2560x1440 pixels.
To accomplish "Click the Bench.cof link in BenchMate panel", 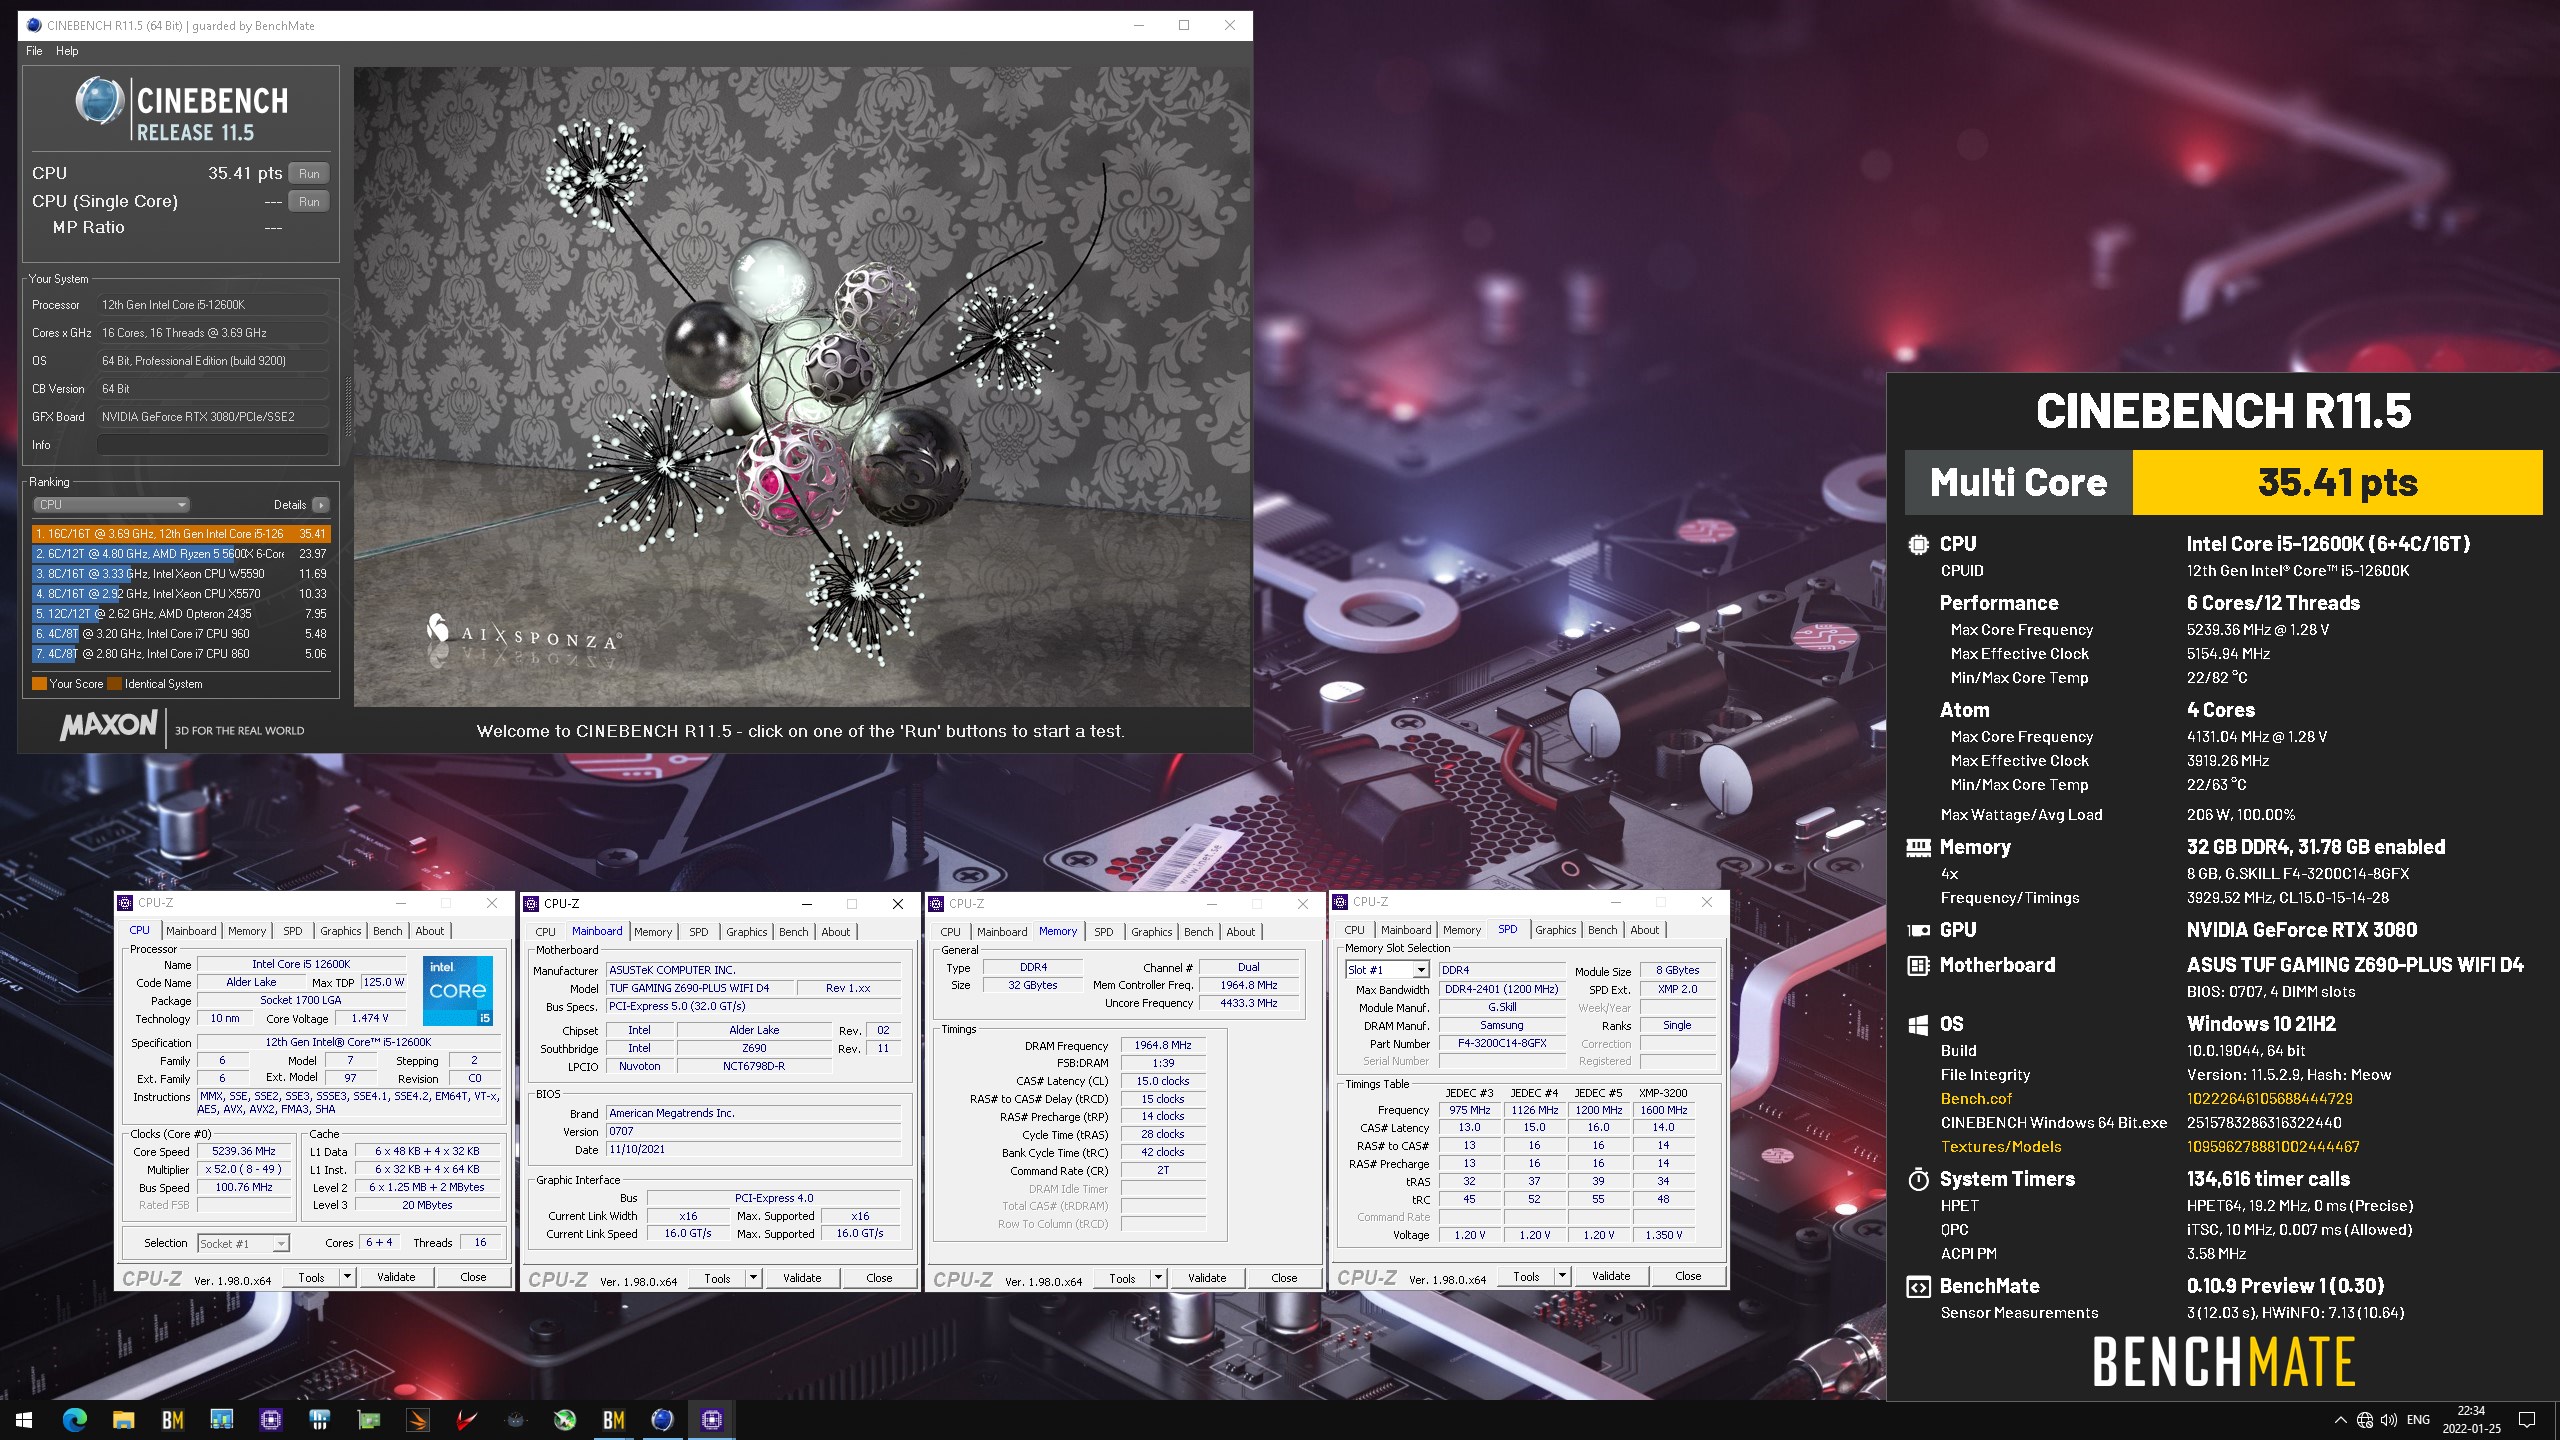I will tap(1976, 1099).
